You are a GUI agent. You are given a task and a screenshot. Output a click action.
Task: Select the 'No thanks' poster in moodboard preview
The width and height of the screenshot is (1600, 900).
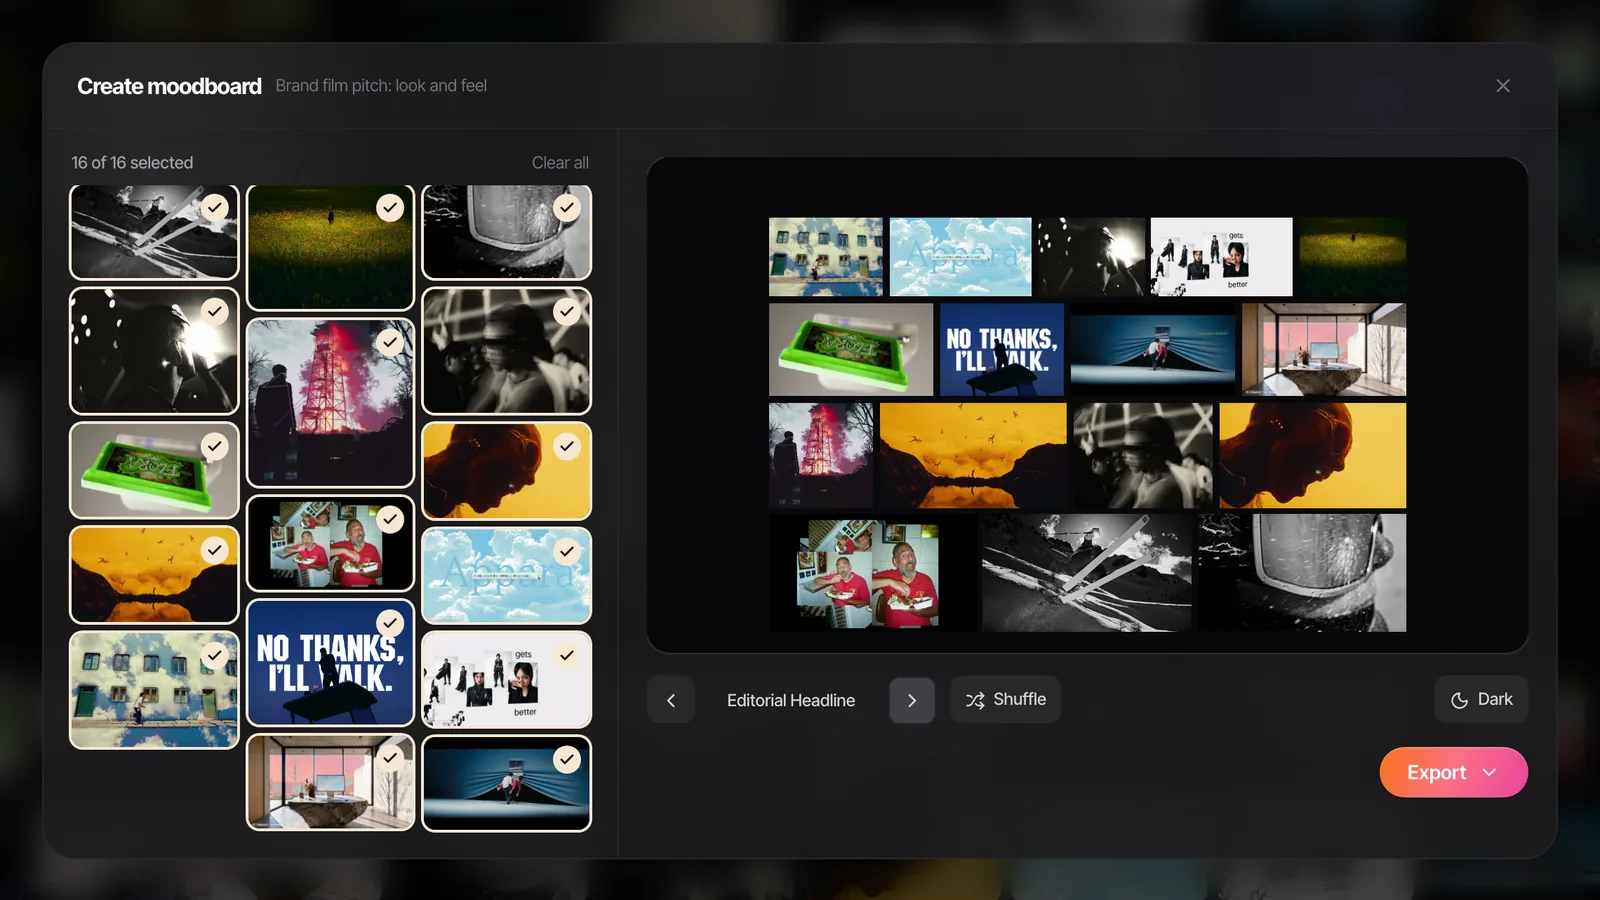pos(1002,350)
